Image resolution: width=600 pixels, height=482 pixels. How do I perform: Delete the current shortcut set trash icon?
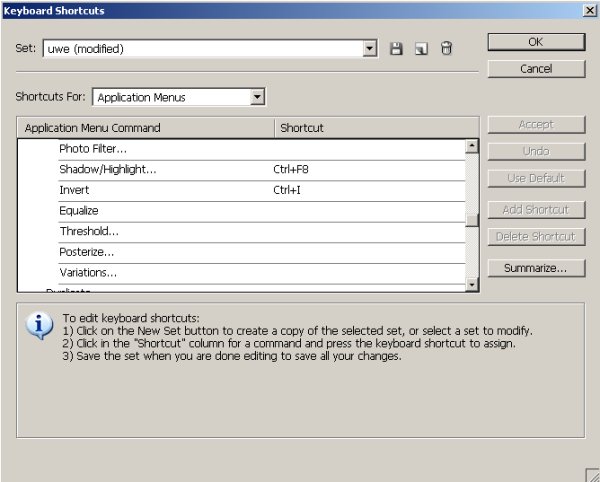[446, 49]
